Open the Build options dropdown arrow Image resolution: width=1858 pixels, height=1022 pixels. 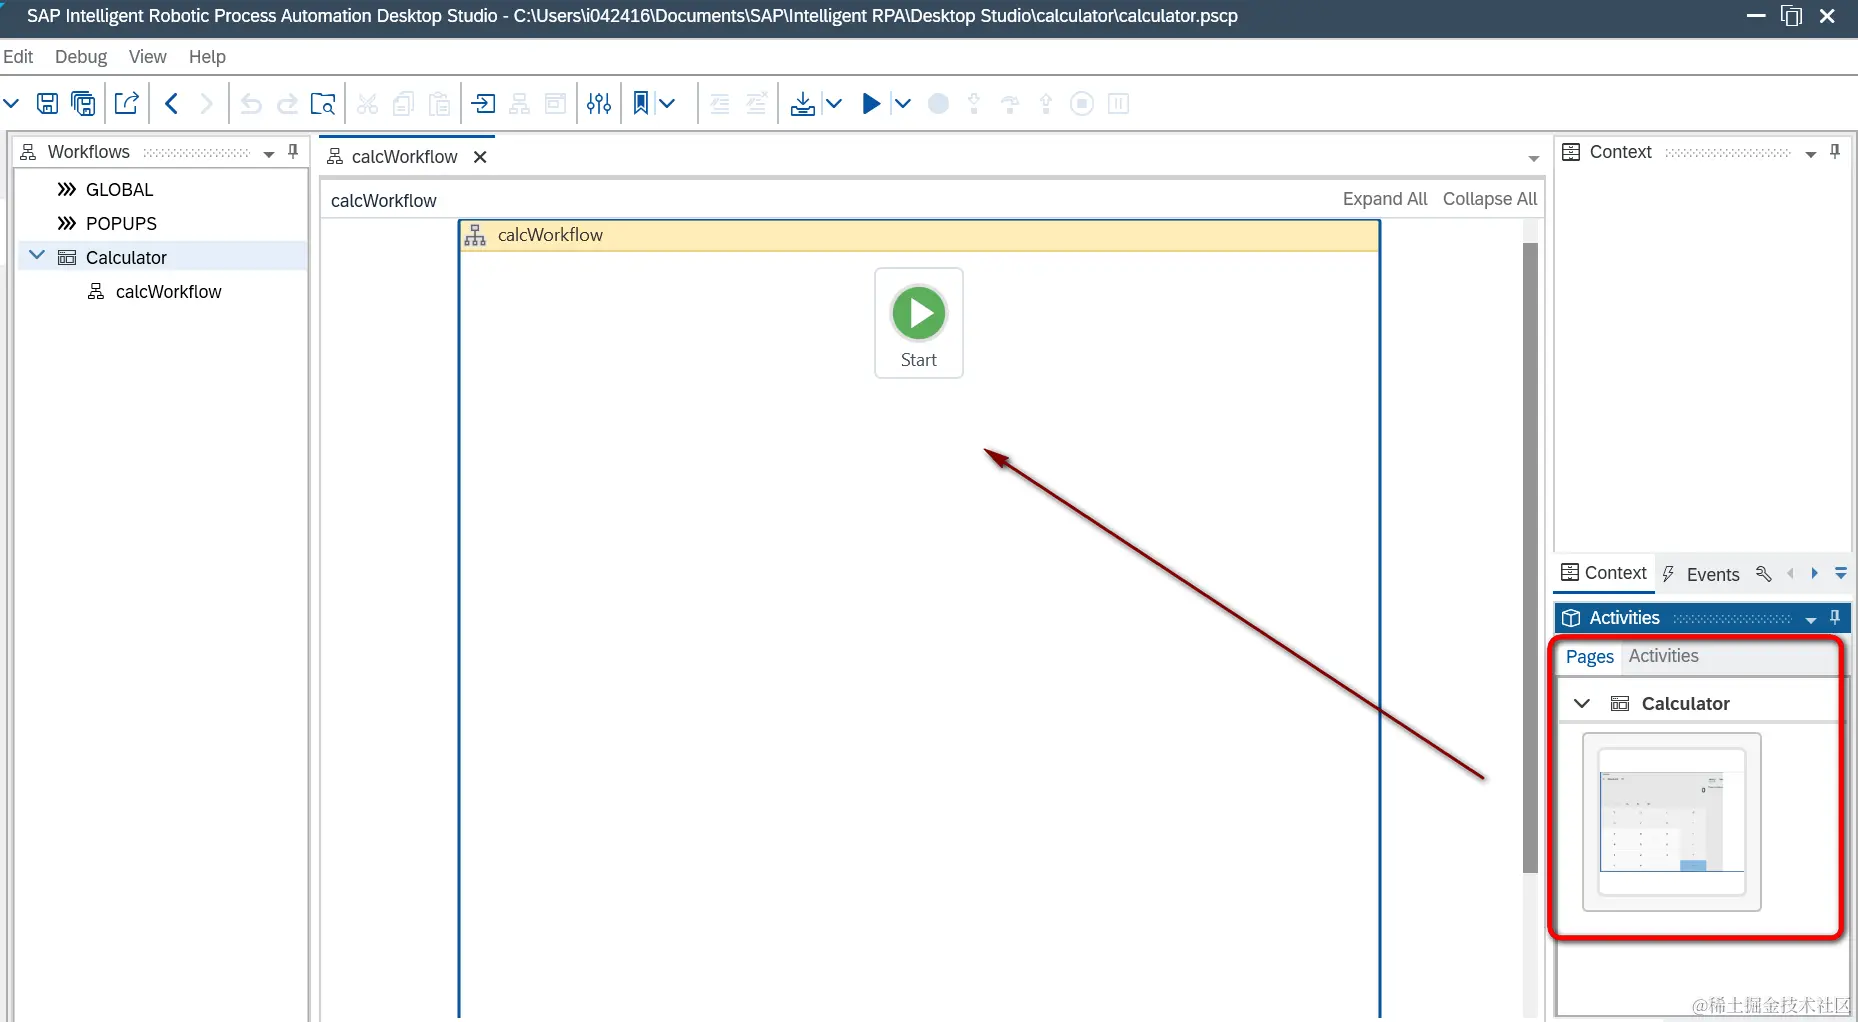pos(834,103)
